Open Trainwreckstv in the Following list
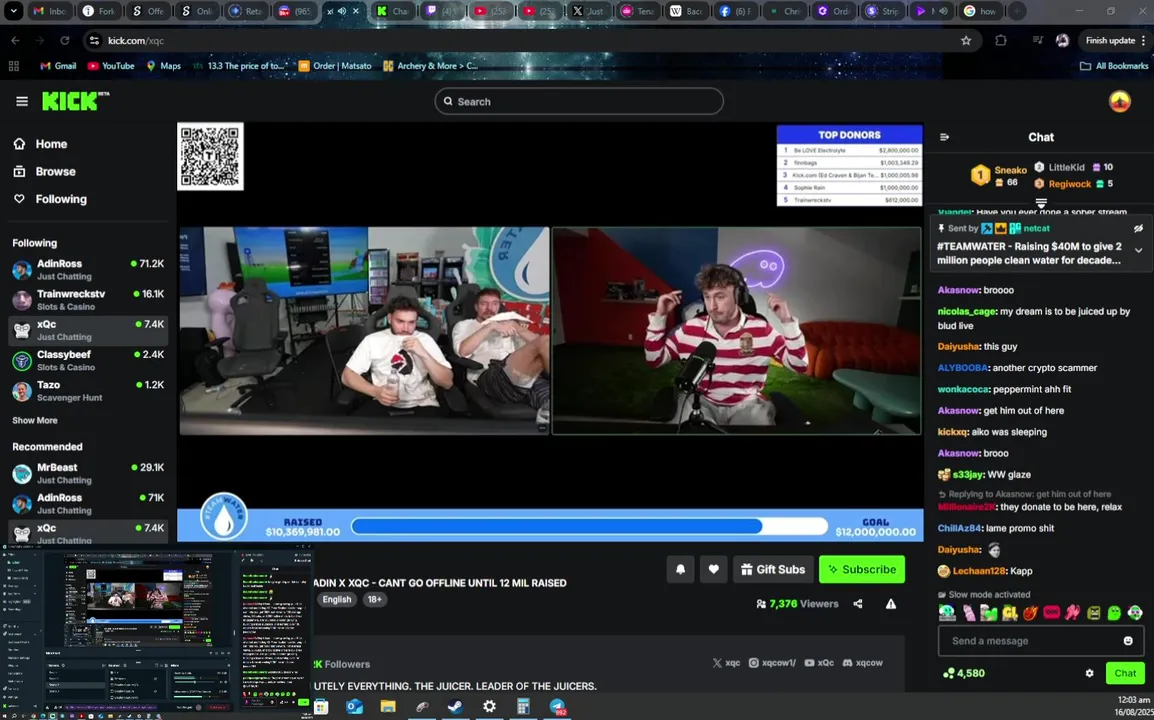The width and height of the screenshot is (1154, 720). click(88, 300)
